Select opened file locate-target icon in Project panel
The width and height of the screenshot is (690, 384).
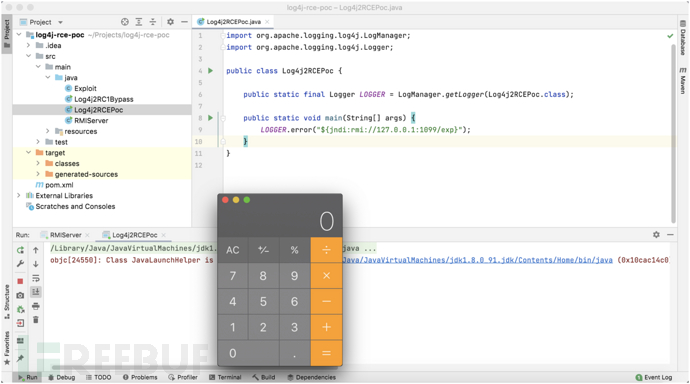pyautogui.click(x=125, y=22)
